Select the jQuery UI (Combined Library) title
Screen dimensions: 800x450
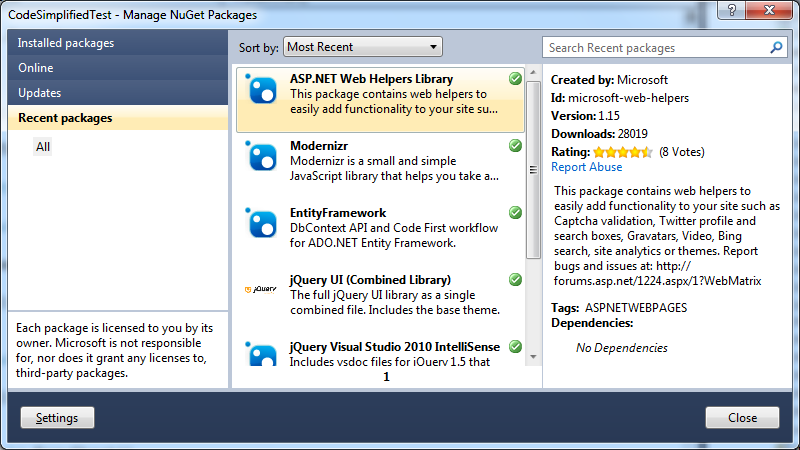click(370, 280)
